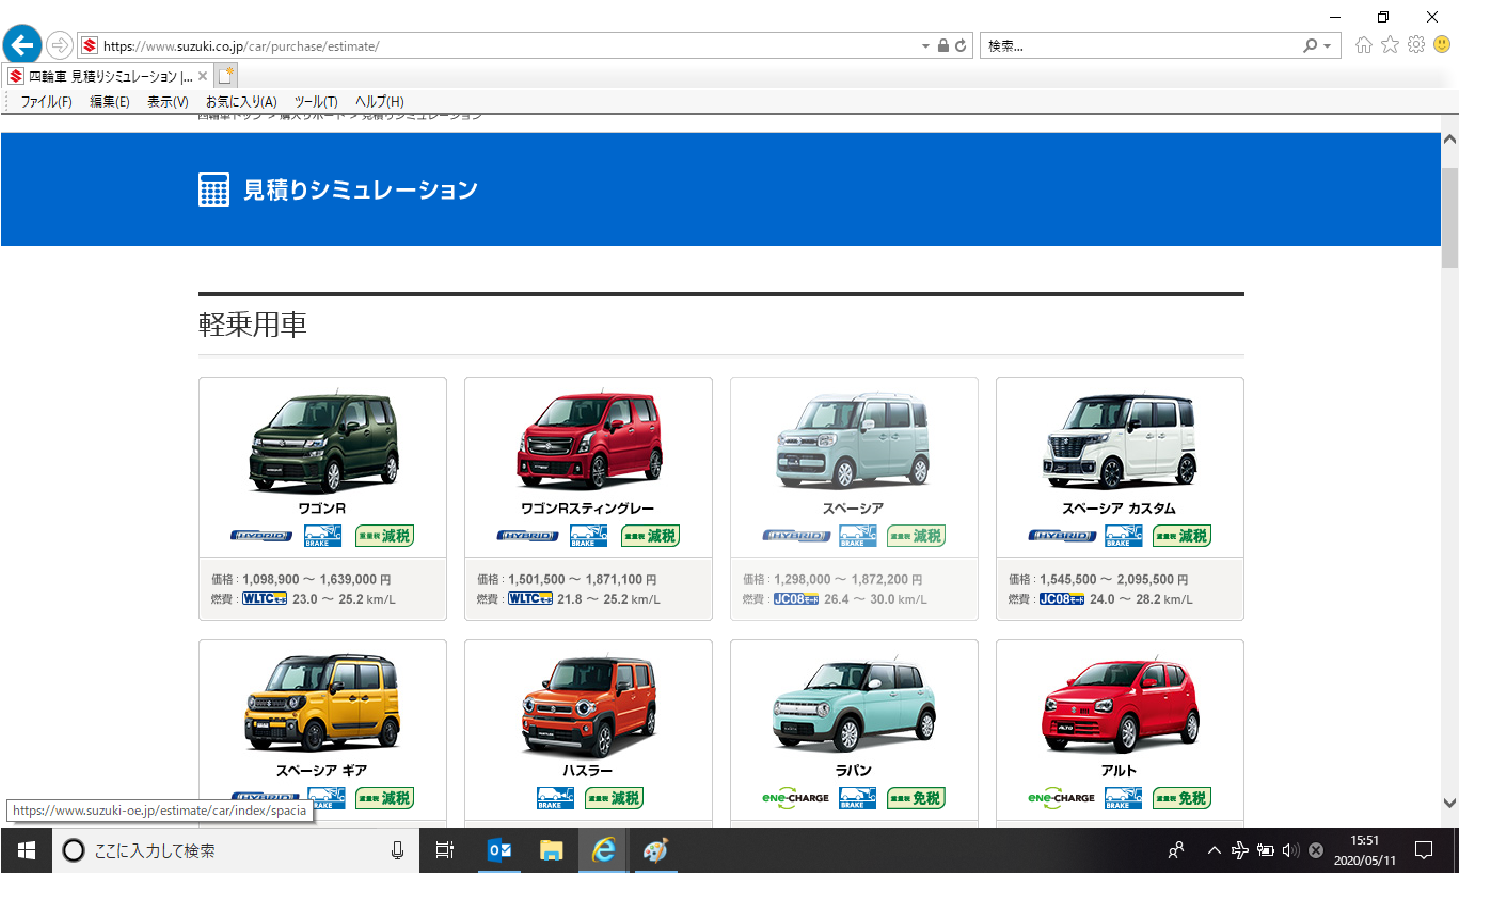Open Outlook from the taskbar

pyautogui.click(x=499, y=850)
